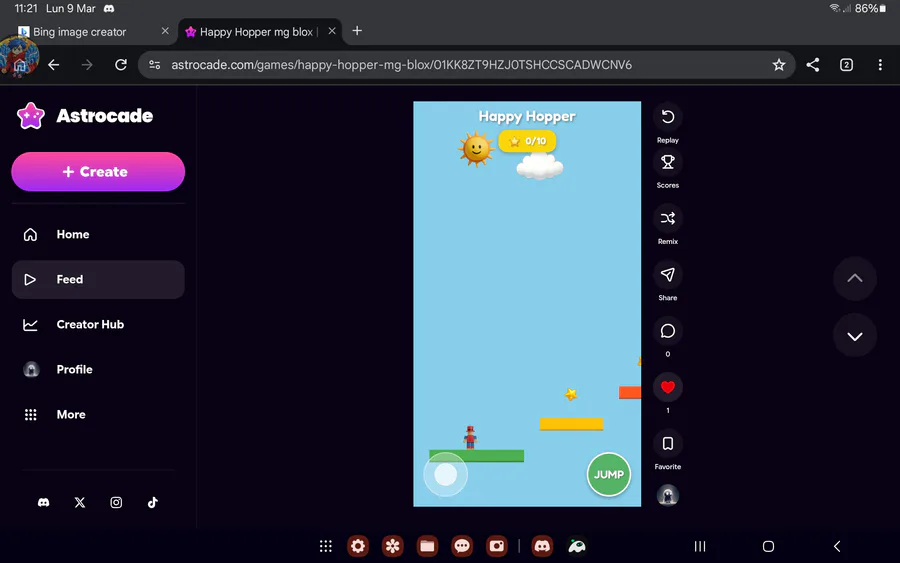Screen dimensions: 900x563
Task: Click the yellow star collectible in game
Action: (571, 394)
